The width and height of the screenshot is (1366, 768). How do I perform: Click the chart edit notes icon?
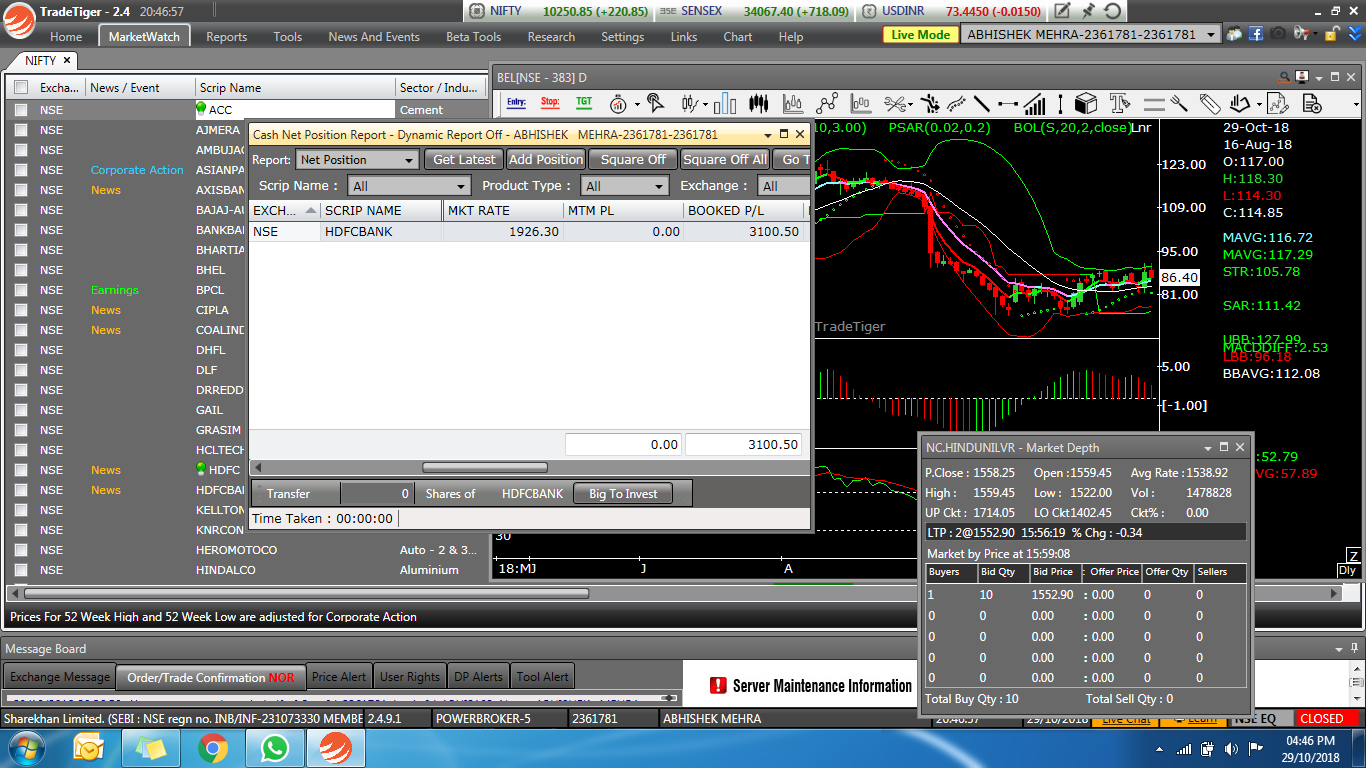tap(1277, 103)
